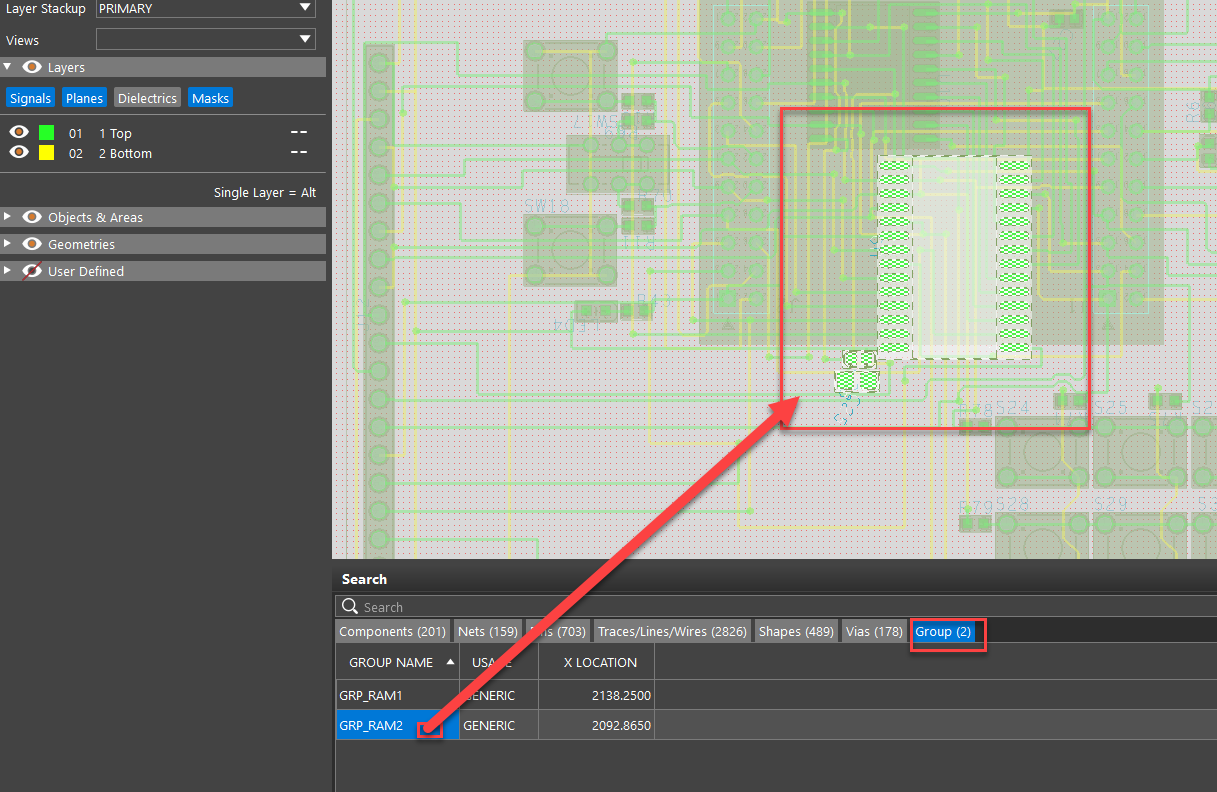Click the magnifier icon in Search field
Image resolution: width=1217 pixels, height=792 pixels.
coord(349,607)
